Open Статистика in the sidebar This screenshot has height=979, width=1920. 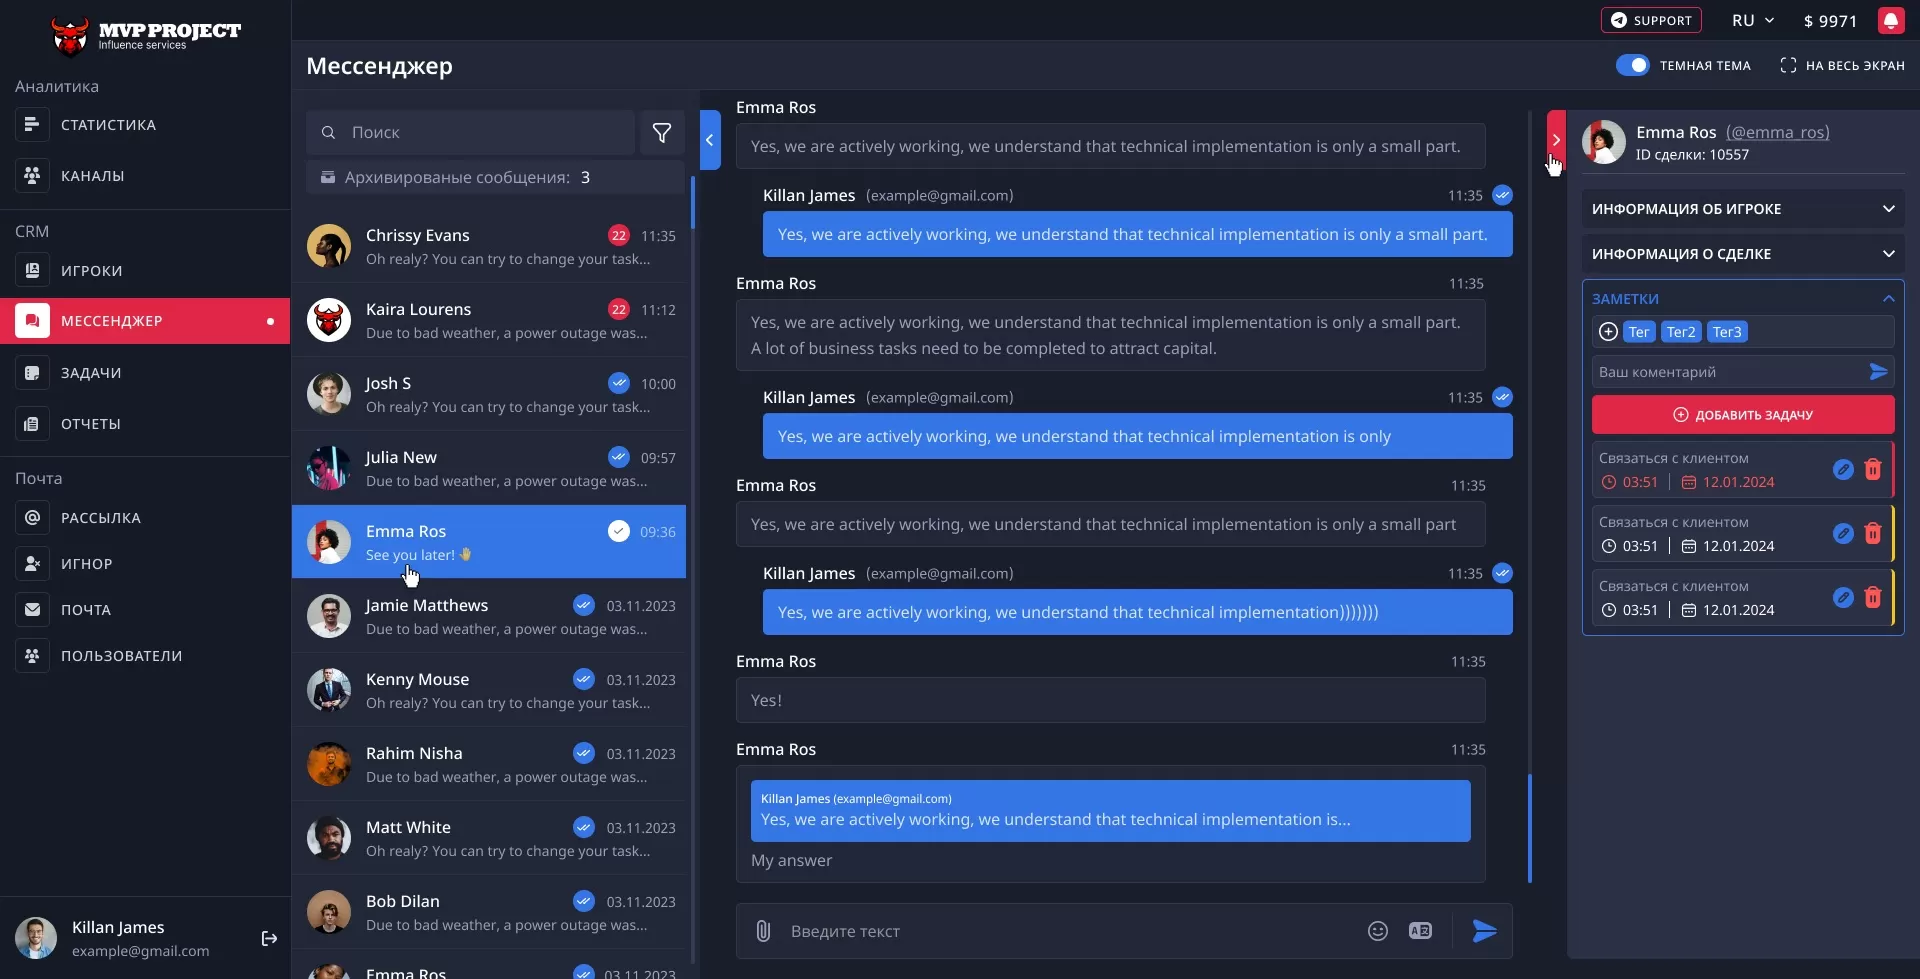[107, 124]
